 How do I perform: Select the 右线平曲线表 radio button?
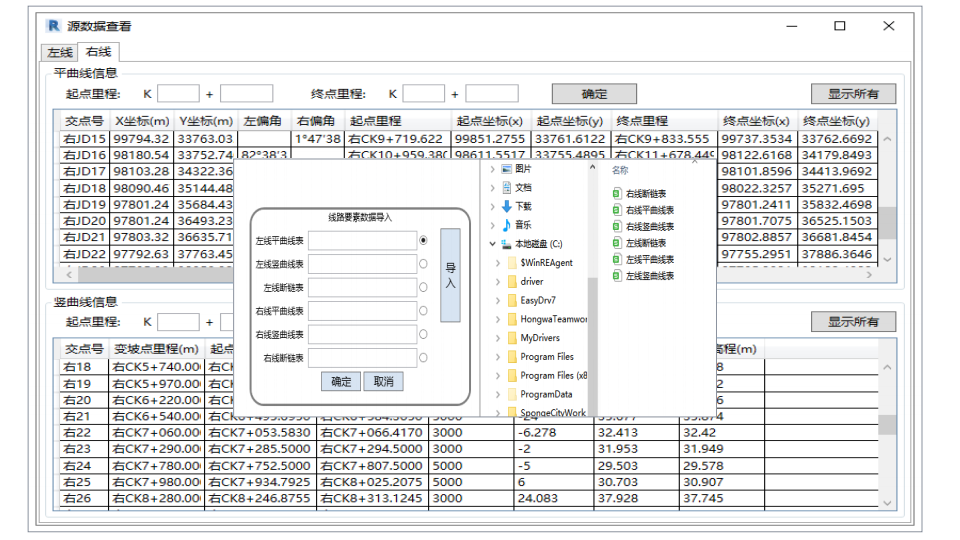(x=423, y=311)
